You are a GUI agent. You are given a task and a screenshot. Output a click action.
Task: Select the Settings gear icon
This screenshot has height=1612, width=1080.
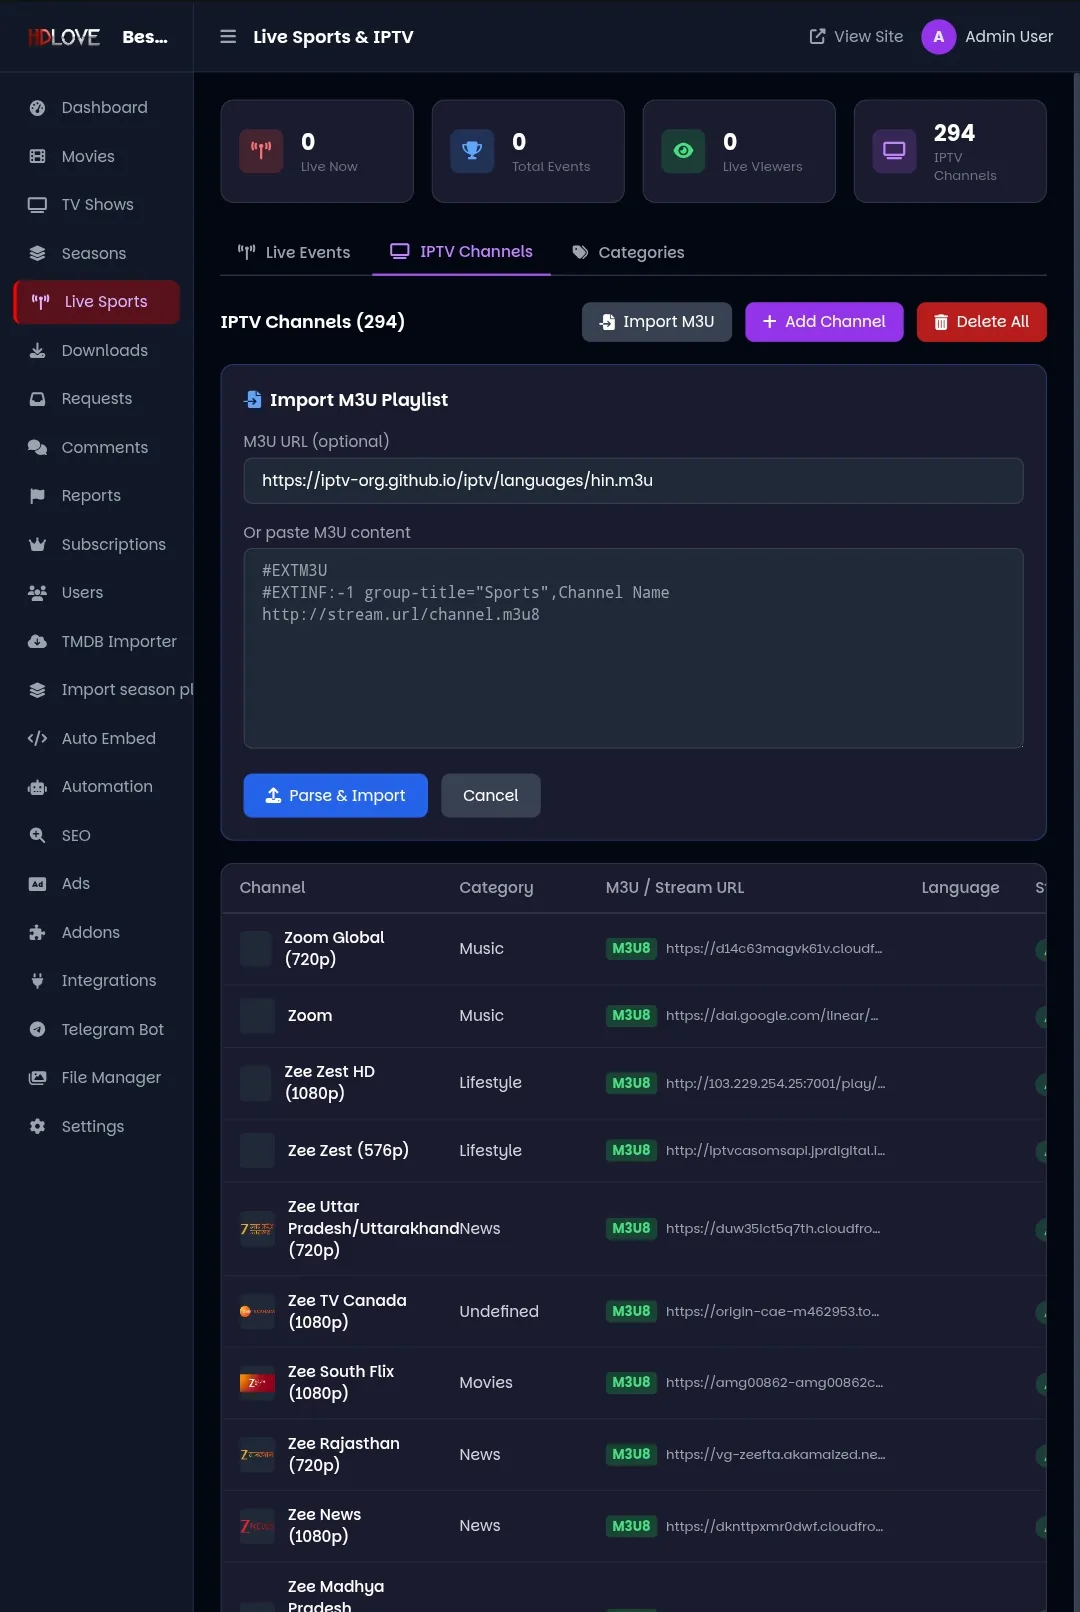pyautogui.click(x=37, y=1126)
